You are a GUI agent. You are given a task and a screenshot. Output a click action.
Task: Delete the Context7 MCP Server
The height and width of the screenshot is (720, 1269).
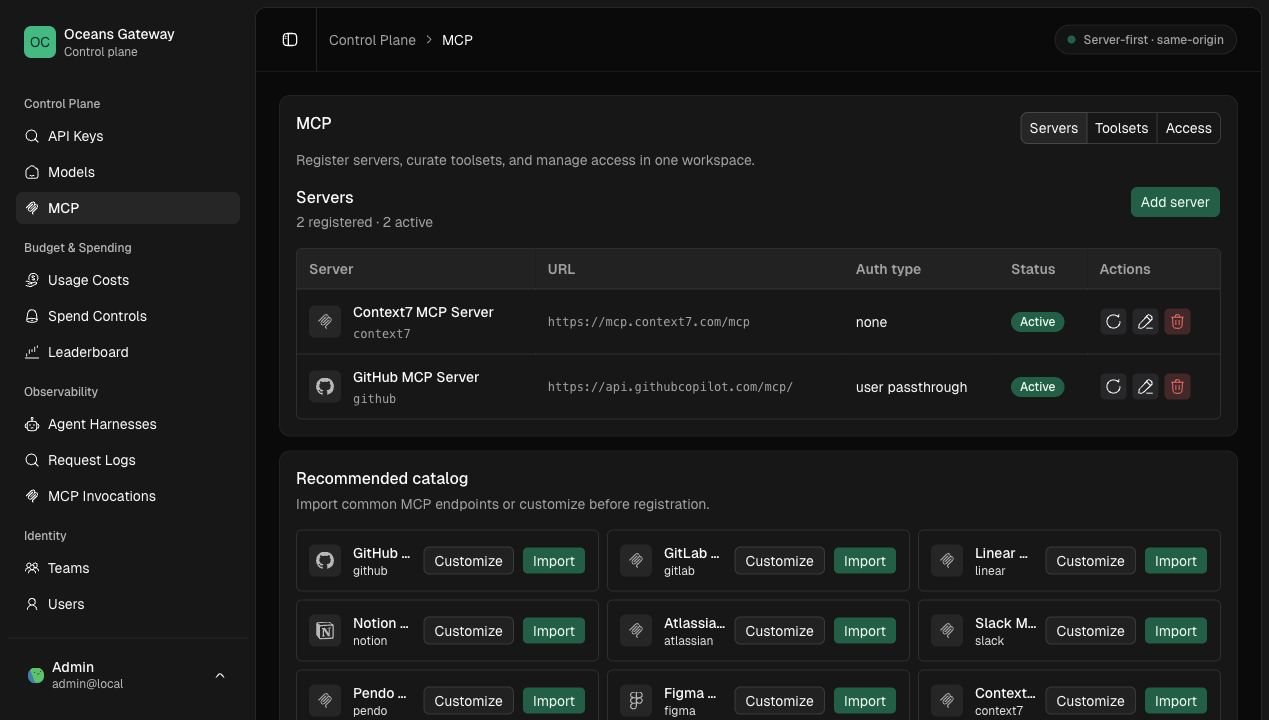(1177, 322)
